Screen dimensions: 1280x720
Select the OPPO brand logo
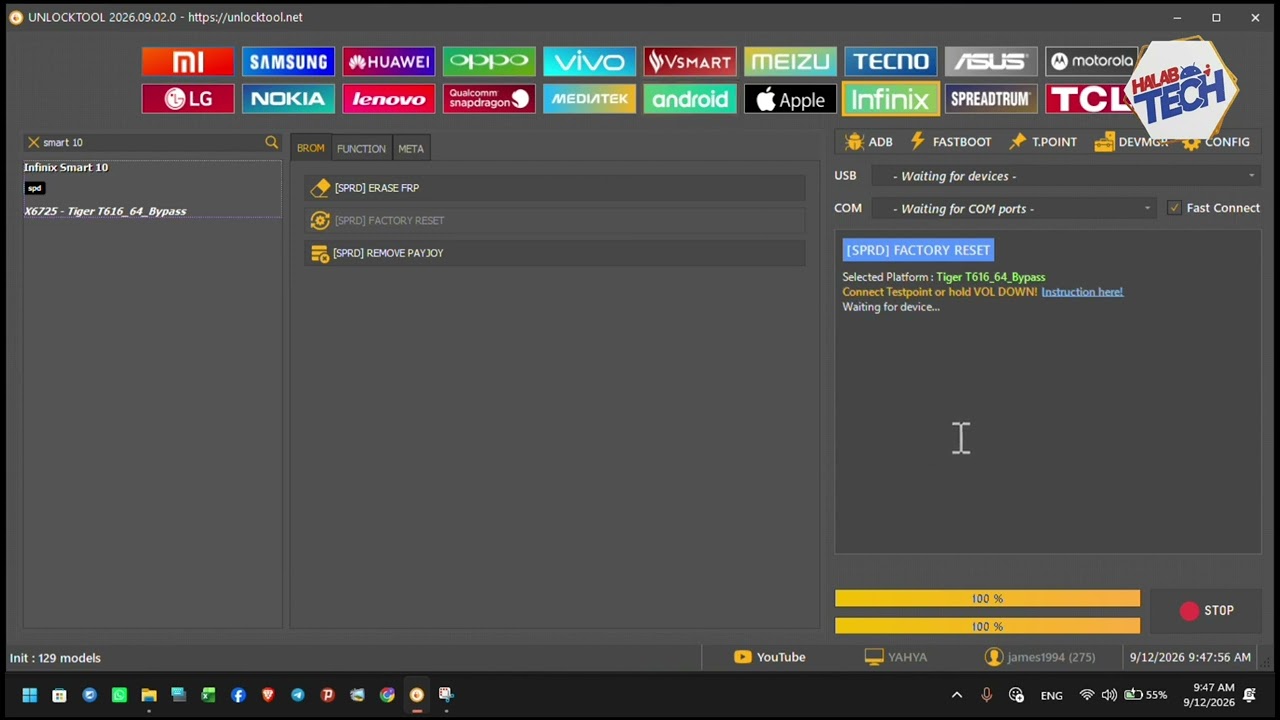489,62
